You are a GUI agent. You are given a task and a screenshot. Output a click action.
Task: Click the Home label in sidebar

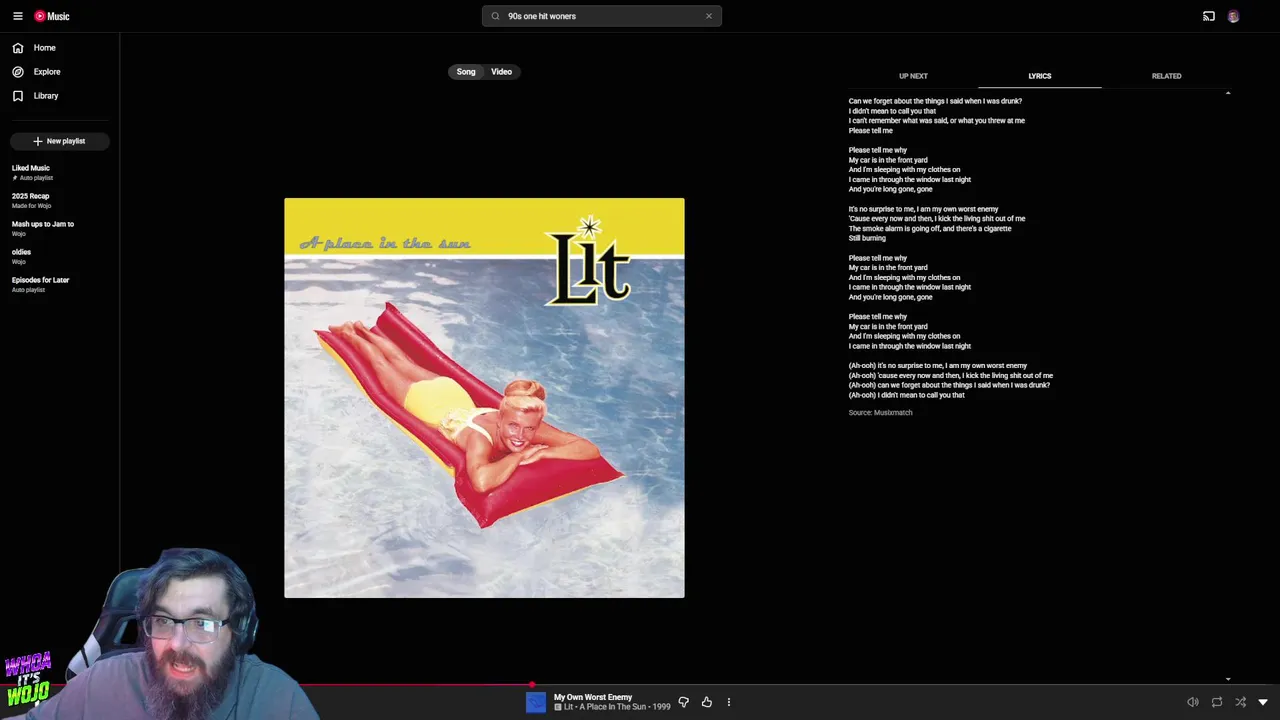pyautogui.click(x=45, y=48)
